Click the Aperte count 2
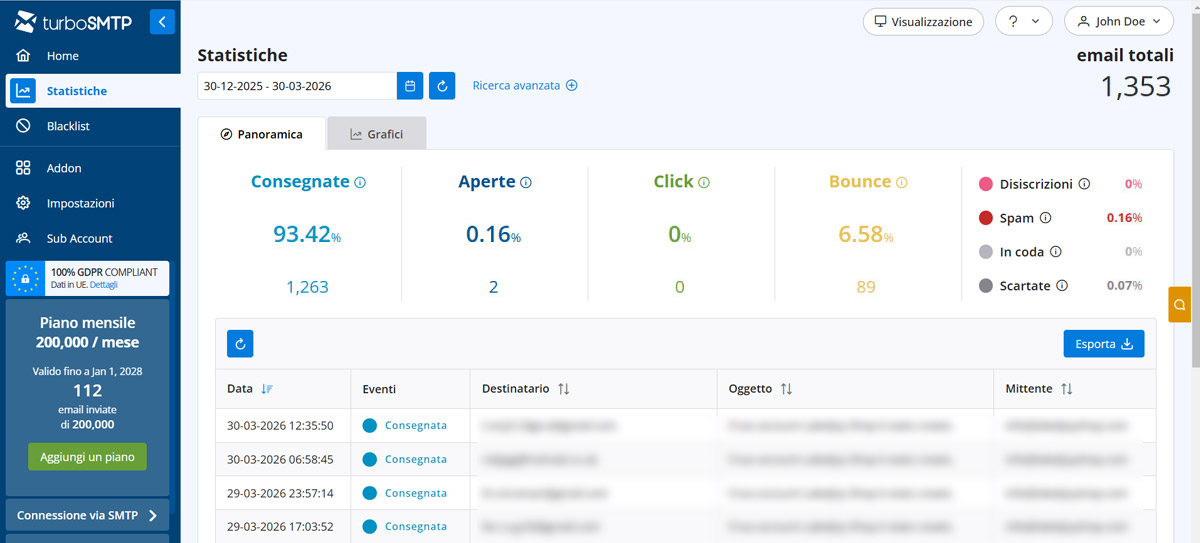The width and height of the screenshot is (1200, 543). 493,287
